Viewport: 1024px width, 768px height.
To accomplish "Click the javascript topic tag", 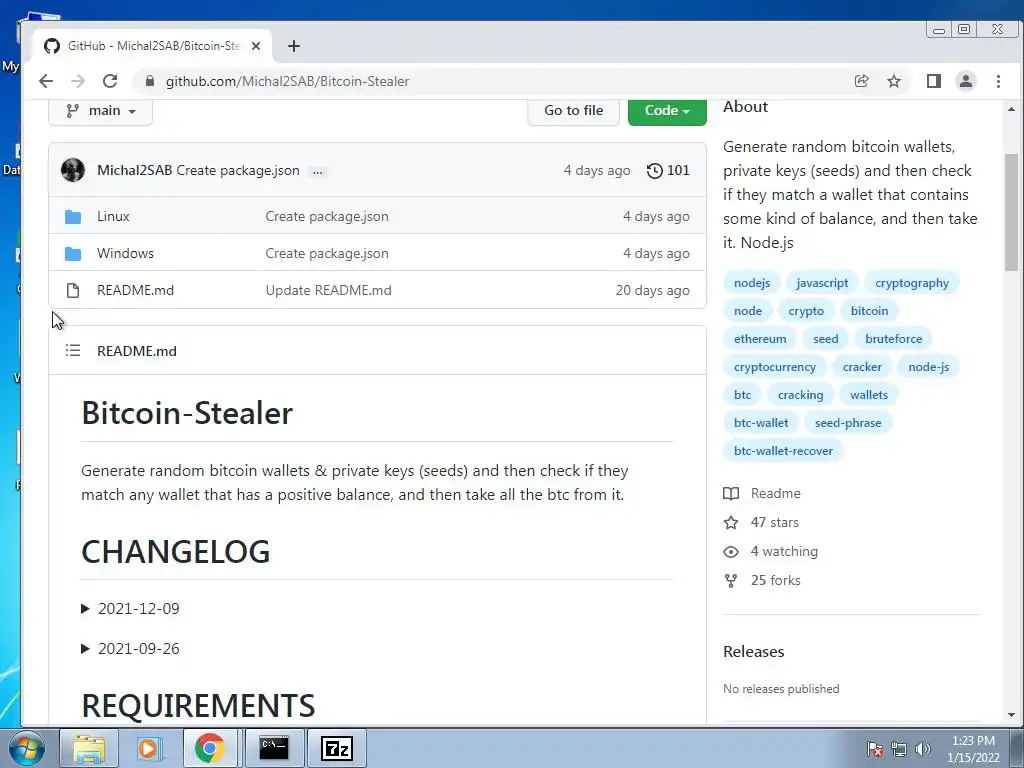I will pyautogui.click(x=822, y=283).
